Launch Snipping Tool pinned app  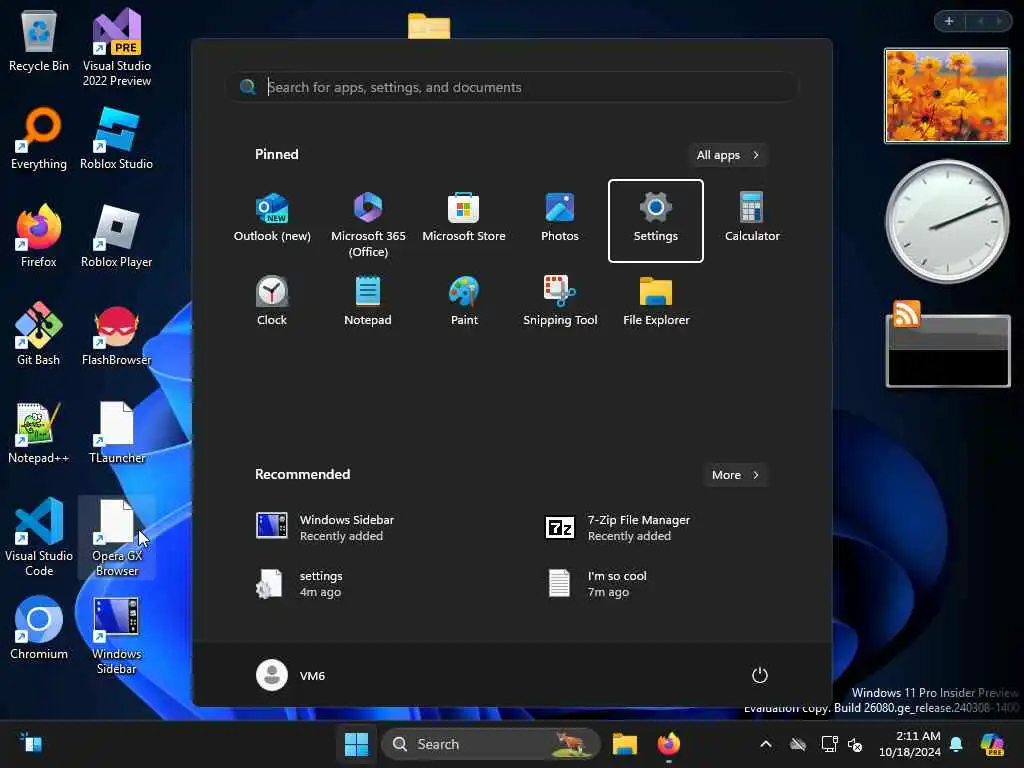tap(560, 302)
